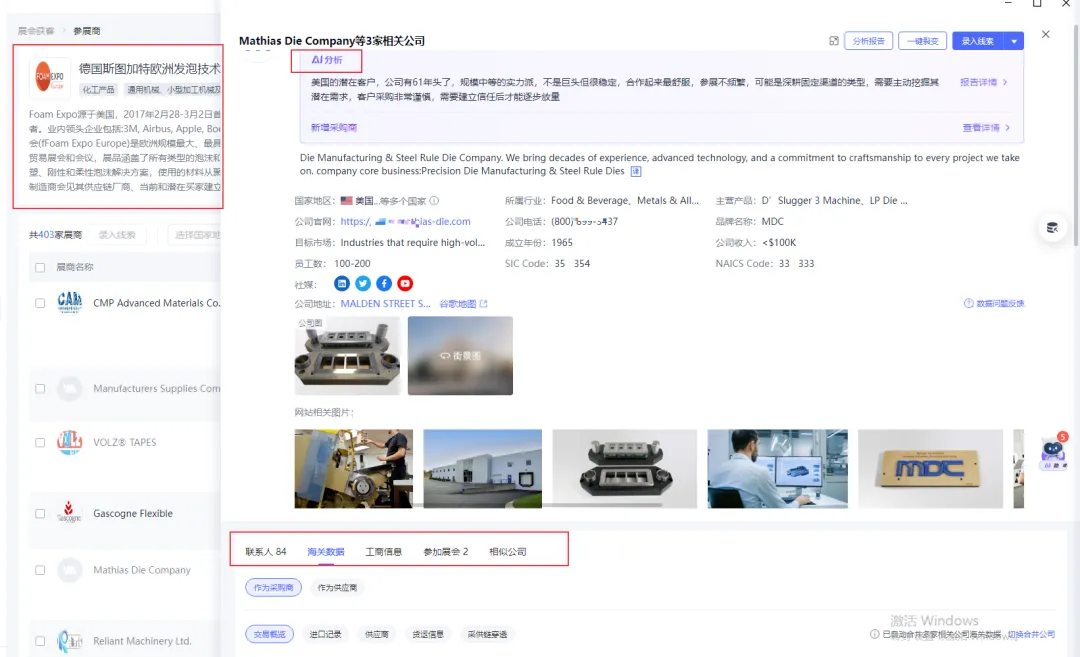Click the 数据问题反馈 question icon
Viewport: 1080px width, 657px height.
pyautogui.click(x=968, y=304)
